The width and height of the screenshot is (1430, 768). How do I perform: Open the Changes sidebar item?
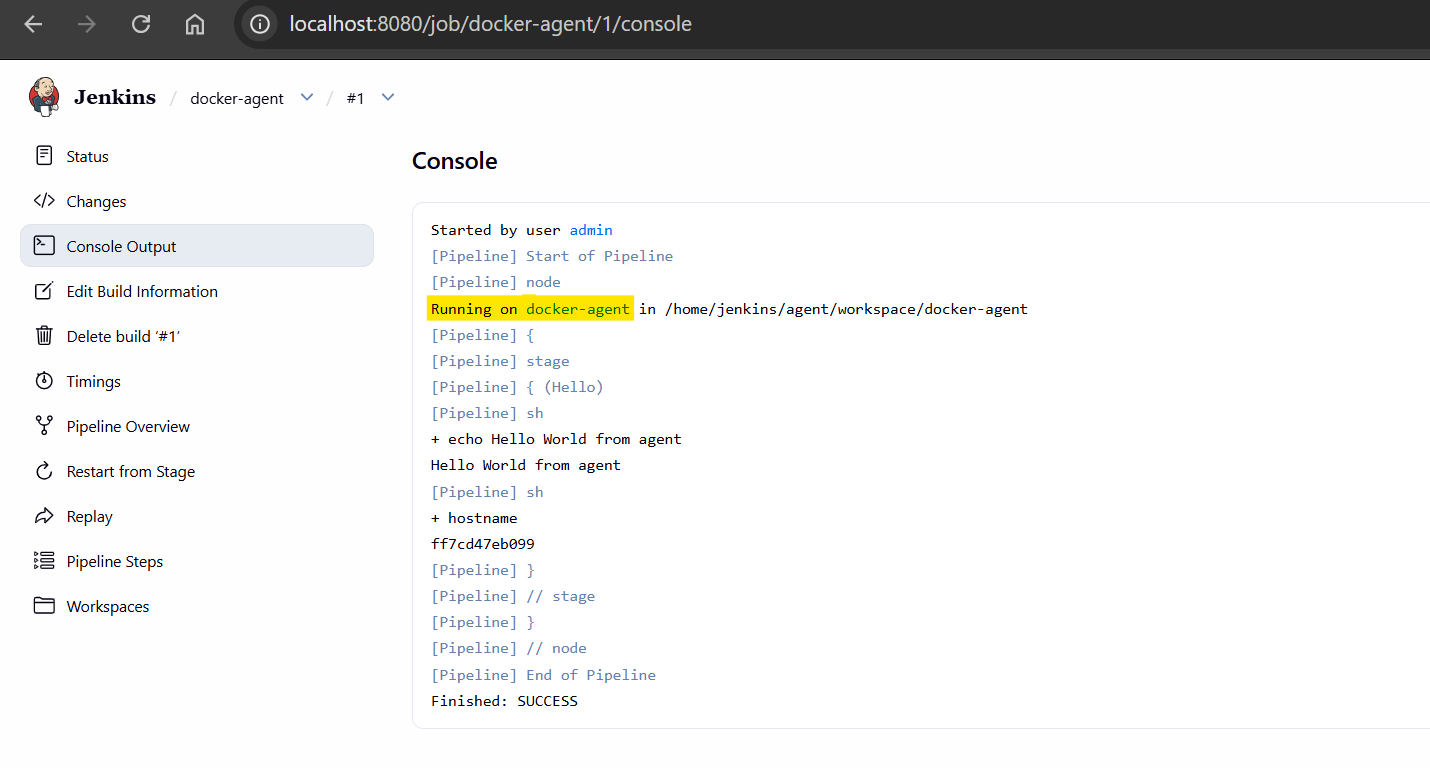pyautogui.click(x=197, y=201)
